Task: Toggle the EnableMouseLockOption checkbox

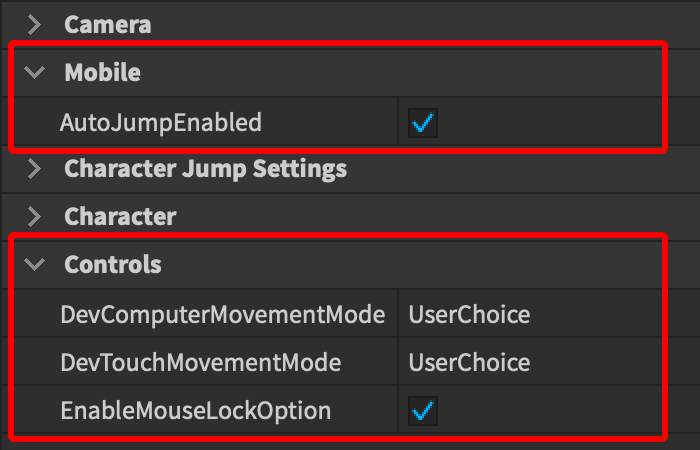Action: coord(423,410)
